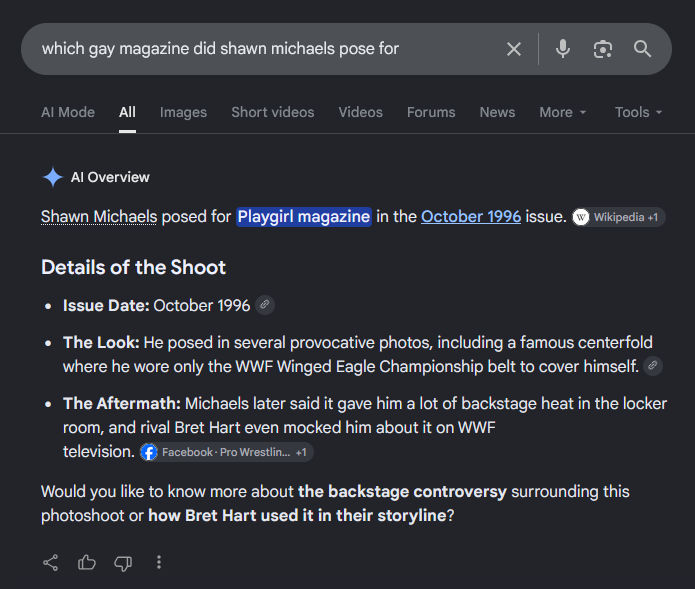Viewport: 695px width, 589px height.
Task: Click the 'Issue Date:' bullet label
Action: point(106,306)
